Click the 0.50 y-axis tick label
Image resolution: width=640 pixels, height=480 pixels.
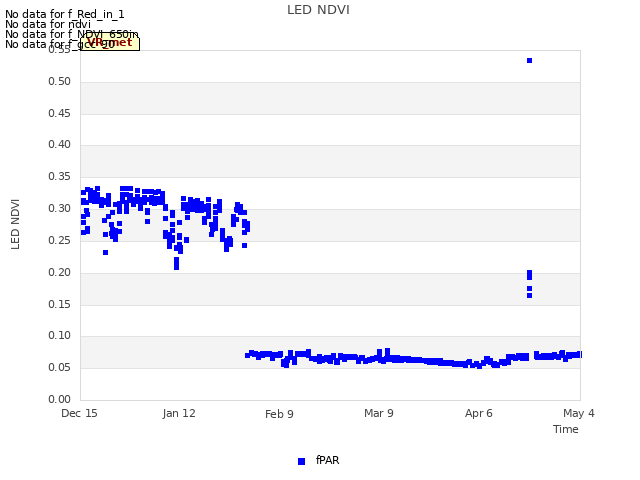click(x=60, y=82)
